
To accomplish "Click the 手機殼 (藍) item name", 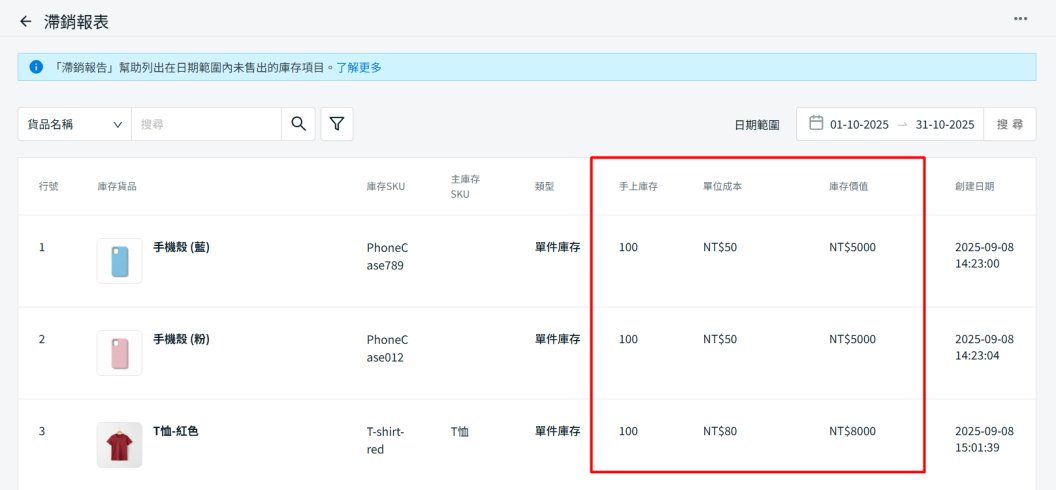I will (x=181, y=247).
